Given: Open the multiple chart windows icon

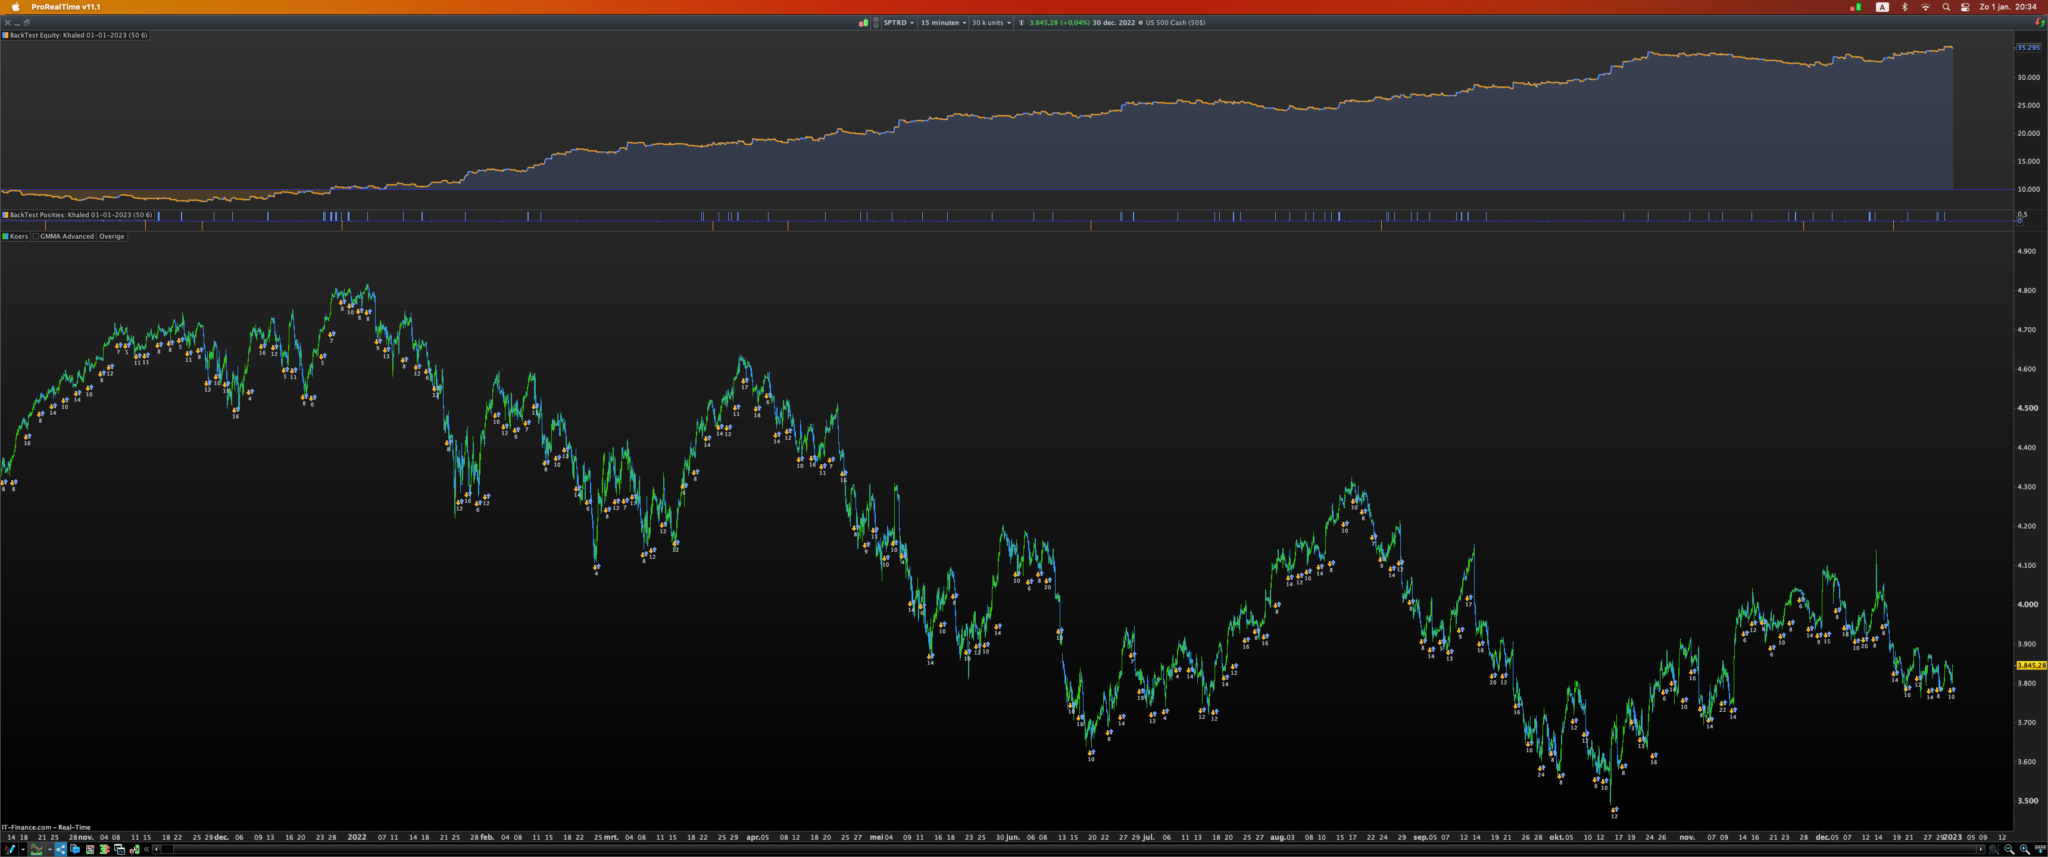Looking at the screenshot, I should click(119, 849).
